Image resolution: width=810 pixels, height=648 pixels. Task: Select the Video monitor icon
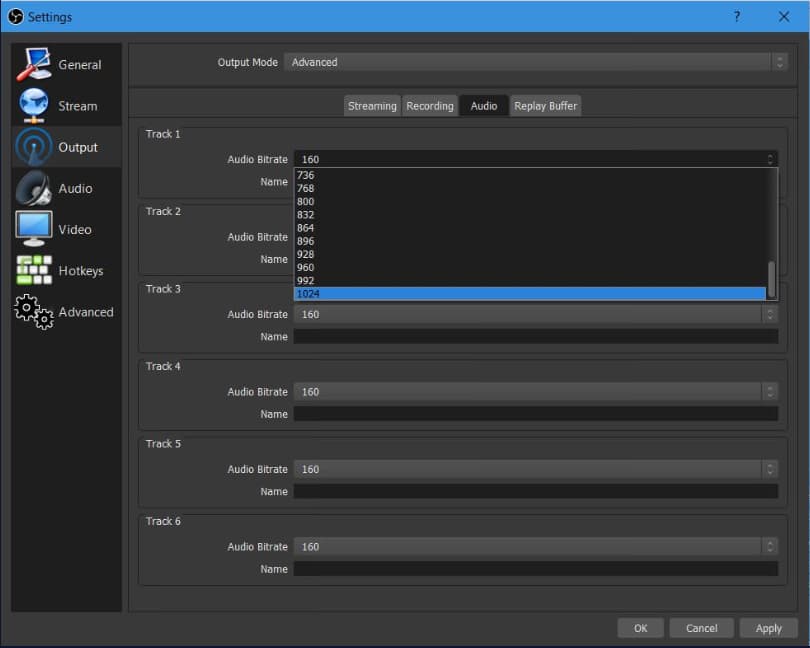tap(34, 229)
